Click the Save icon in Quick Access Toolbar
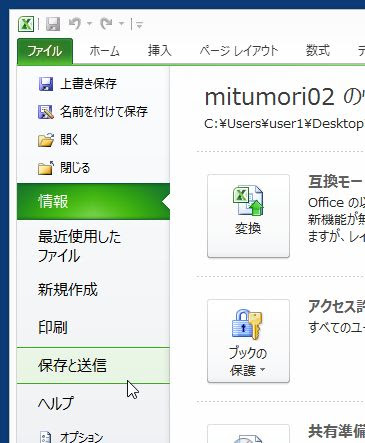Image resolution: width=365 pixels, height=443 pixels. (53, 24)
